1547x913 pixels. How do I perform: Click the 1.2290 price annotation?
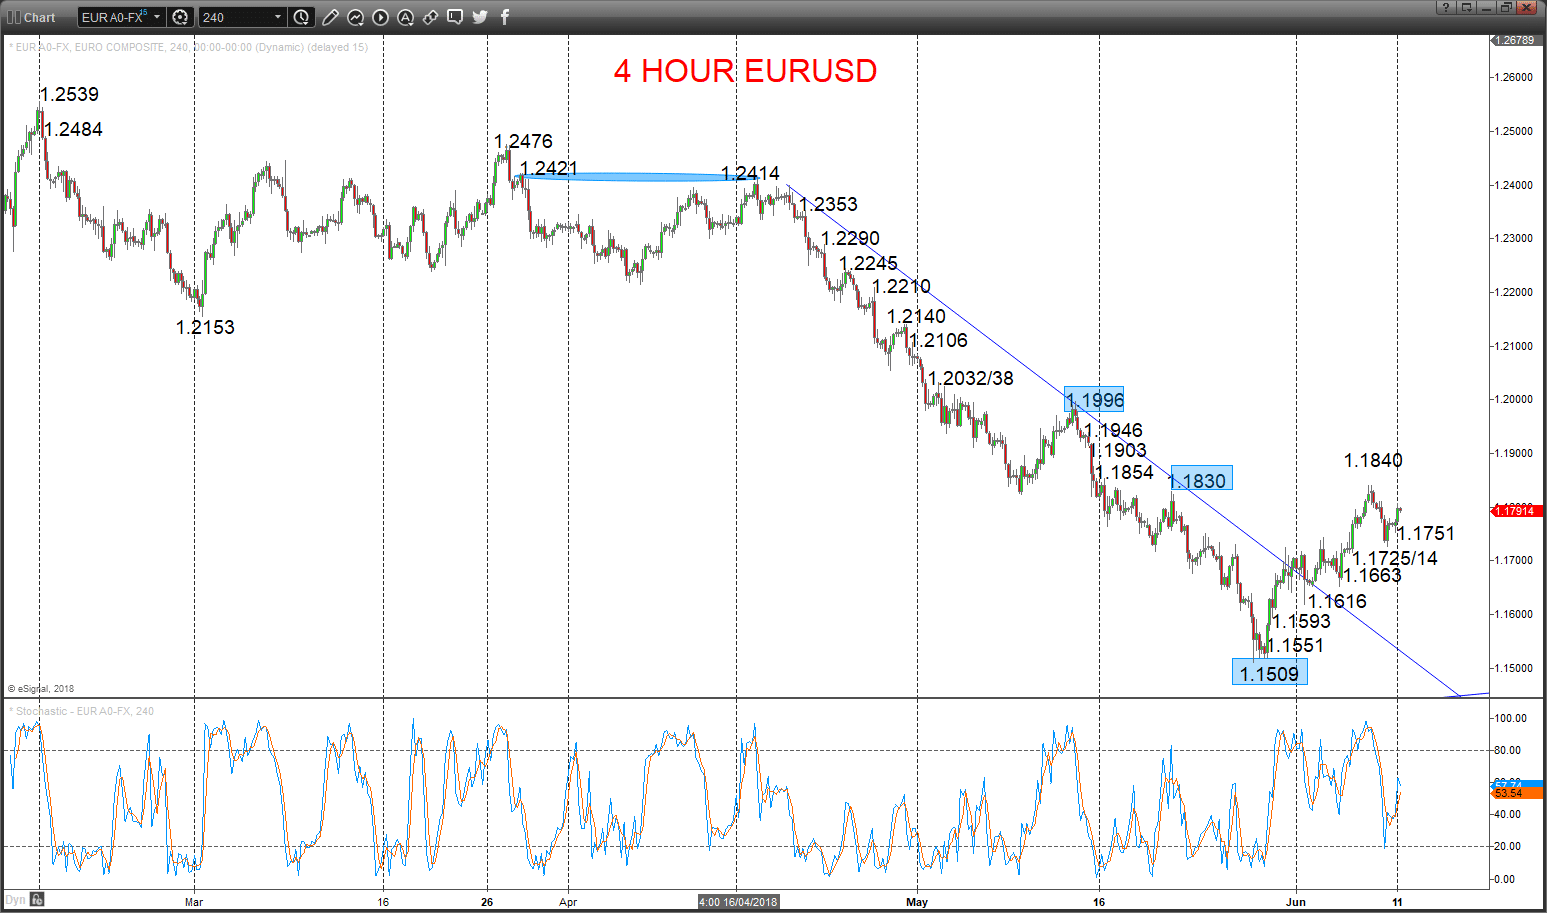[x=850, y=238]
